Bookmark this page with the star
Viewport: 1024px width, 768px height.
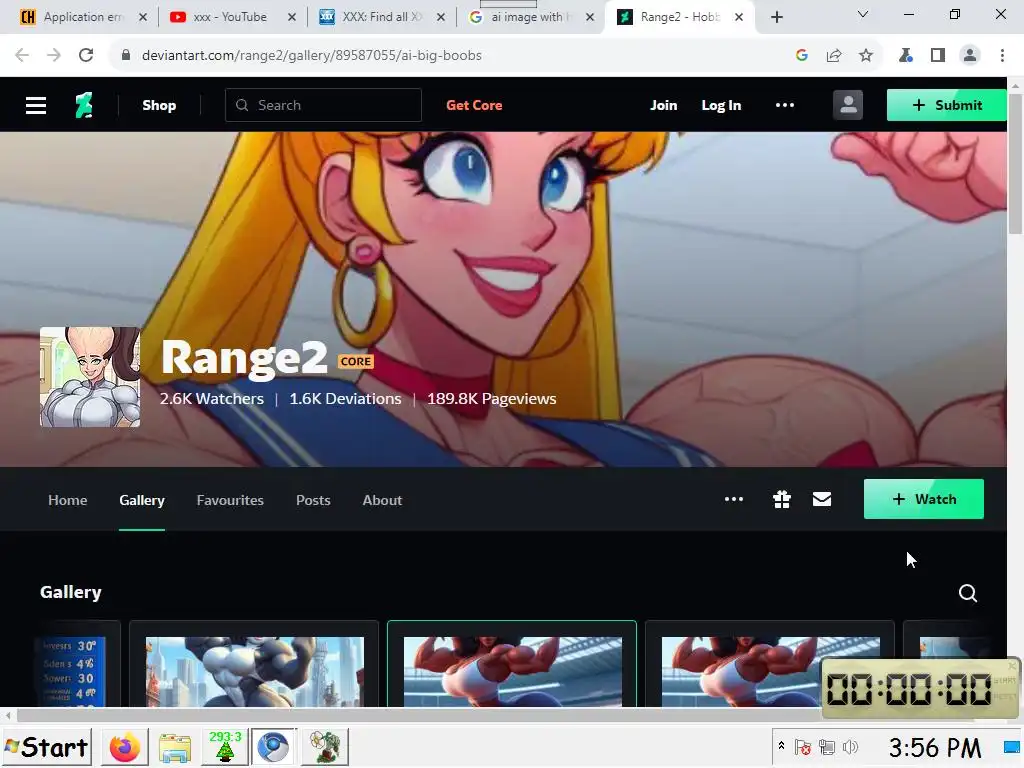(x=866, y=56)
